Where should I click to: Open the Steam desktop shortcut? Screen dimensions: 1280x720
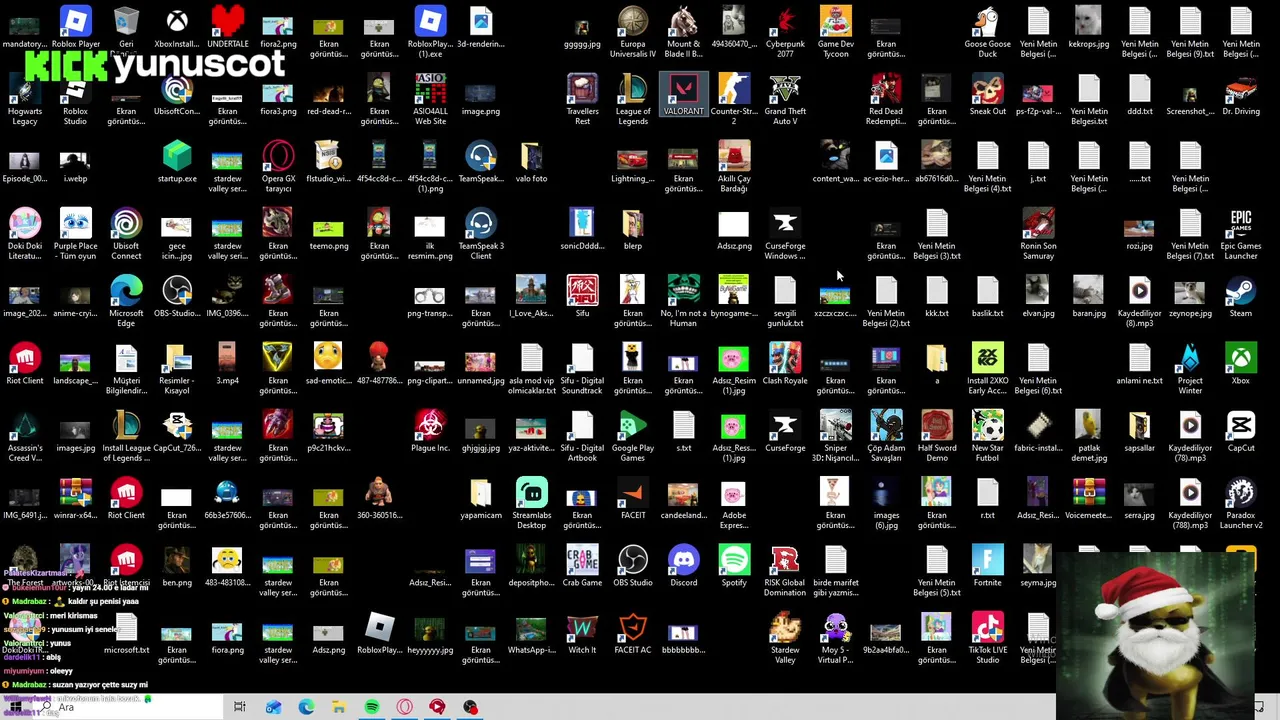point(1241,297)
